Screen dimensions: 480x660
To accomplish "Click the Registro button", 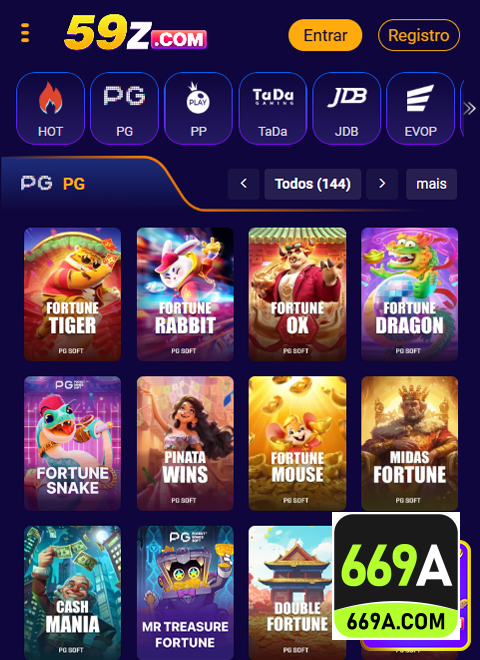I will pyautogui.click(x=419, y=35).
